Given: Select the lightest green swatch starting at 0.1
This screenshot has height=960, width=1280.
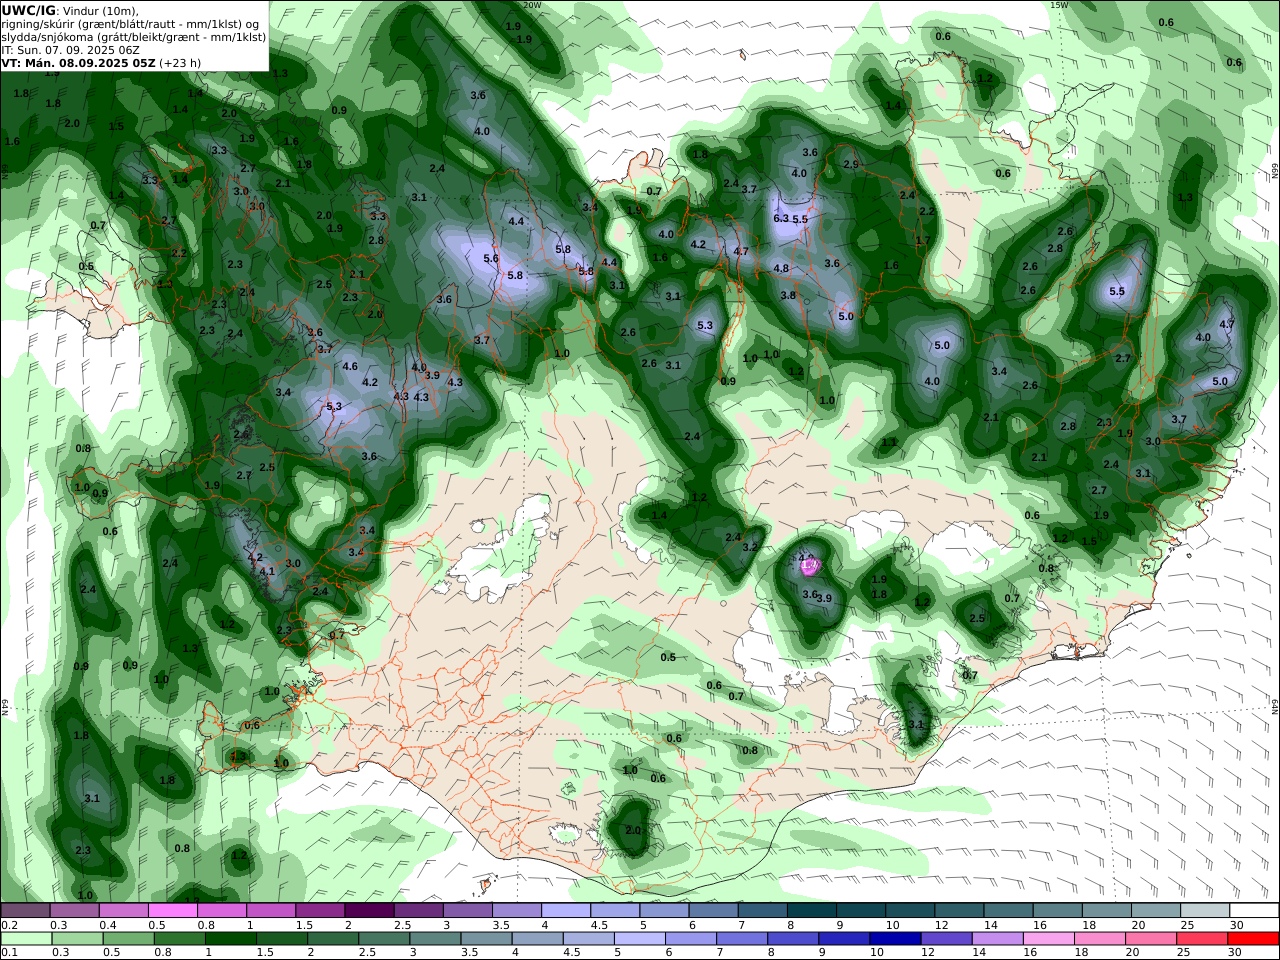Looking at the screenshot, I should click(x=27, y=939).
